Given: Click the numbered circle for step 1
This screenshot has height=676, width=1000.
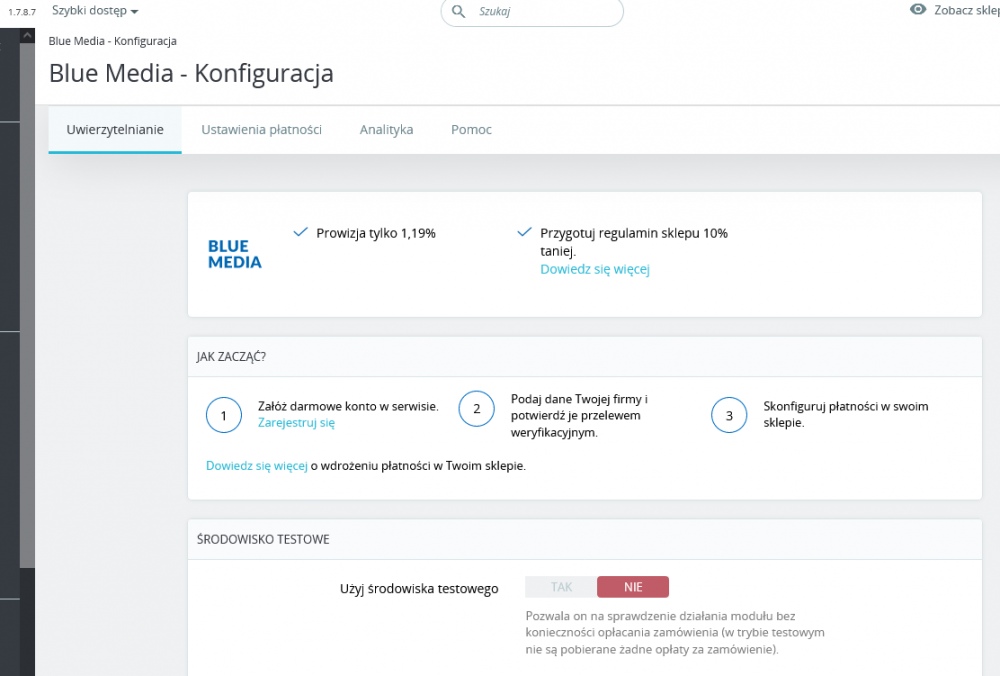Looking at the screenshot, I should pos(223,415).
